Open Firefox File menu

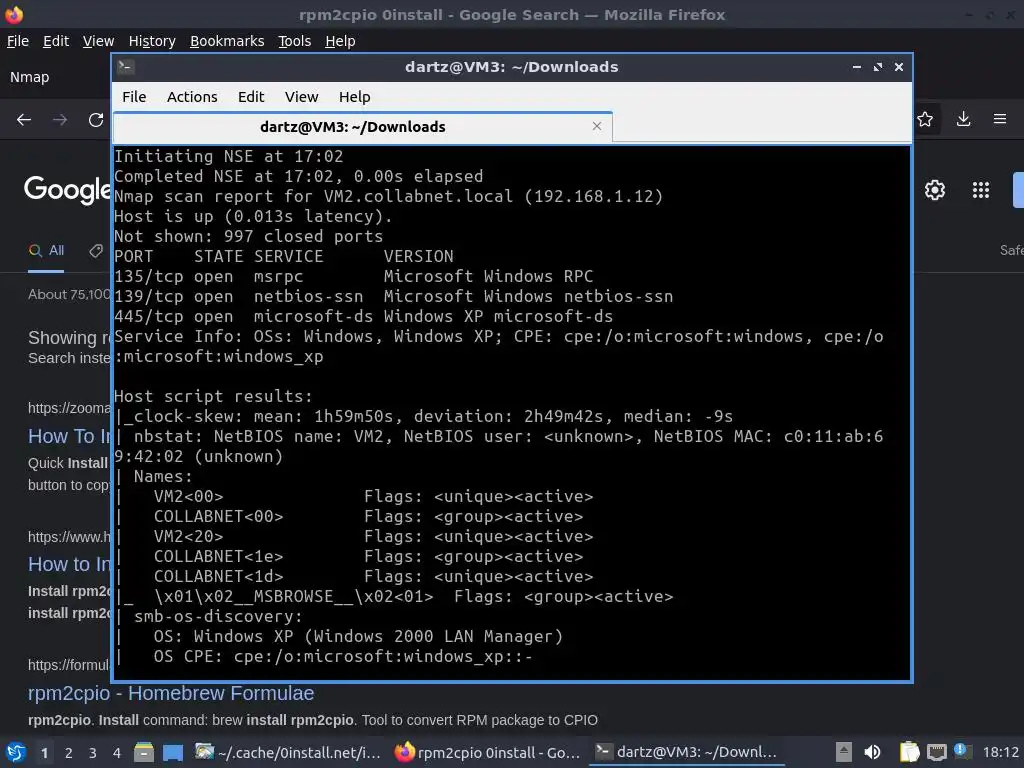[x=18, y=41]
